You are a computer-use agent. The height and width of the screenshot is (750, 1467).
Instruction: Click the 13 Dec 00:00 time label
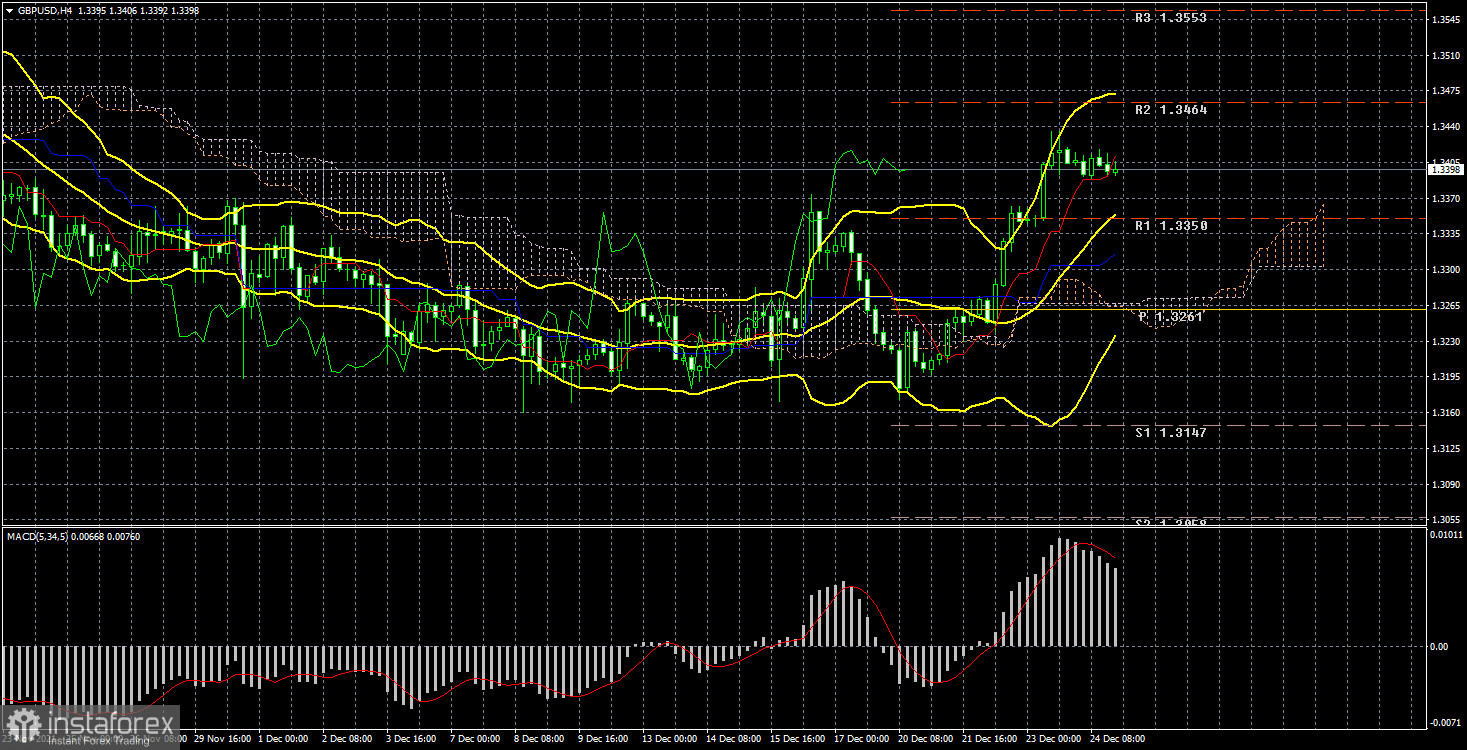pyautogui.click(x=672, y=739)
